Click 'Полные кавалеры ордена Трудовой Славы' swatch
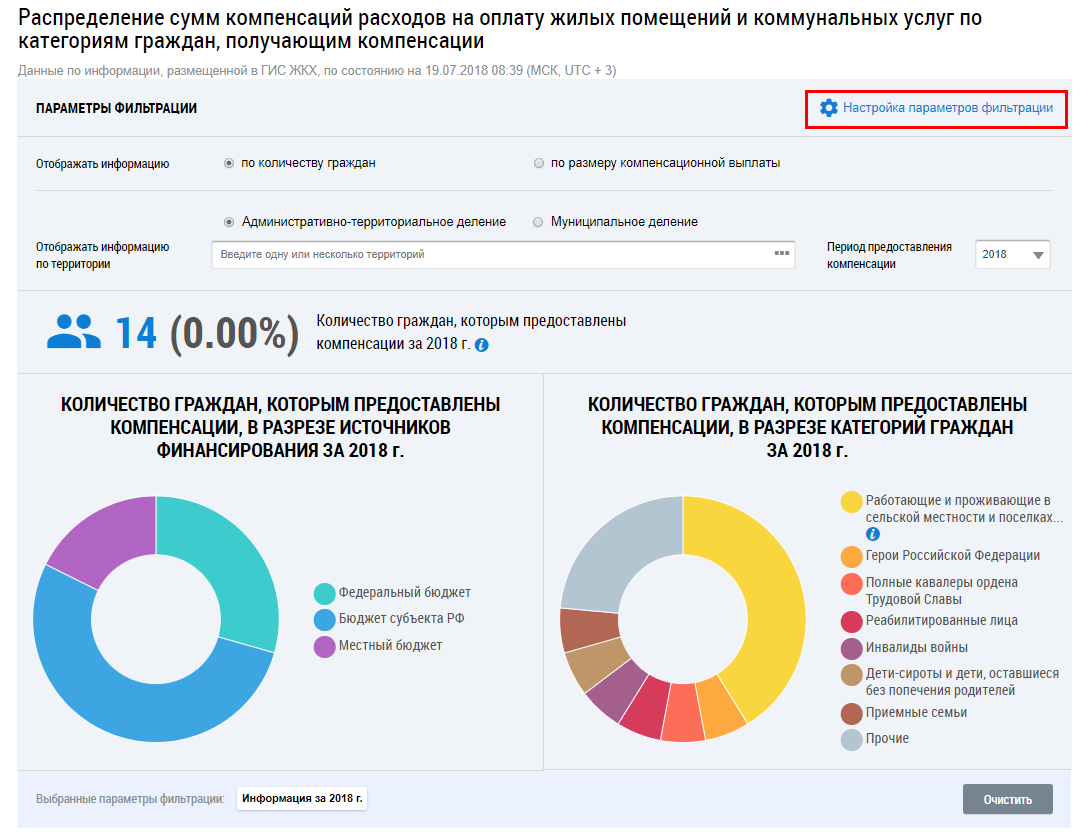The height and width of the screenshot is (834, 1090). (852, 584)
